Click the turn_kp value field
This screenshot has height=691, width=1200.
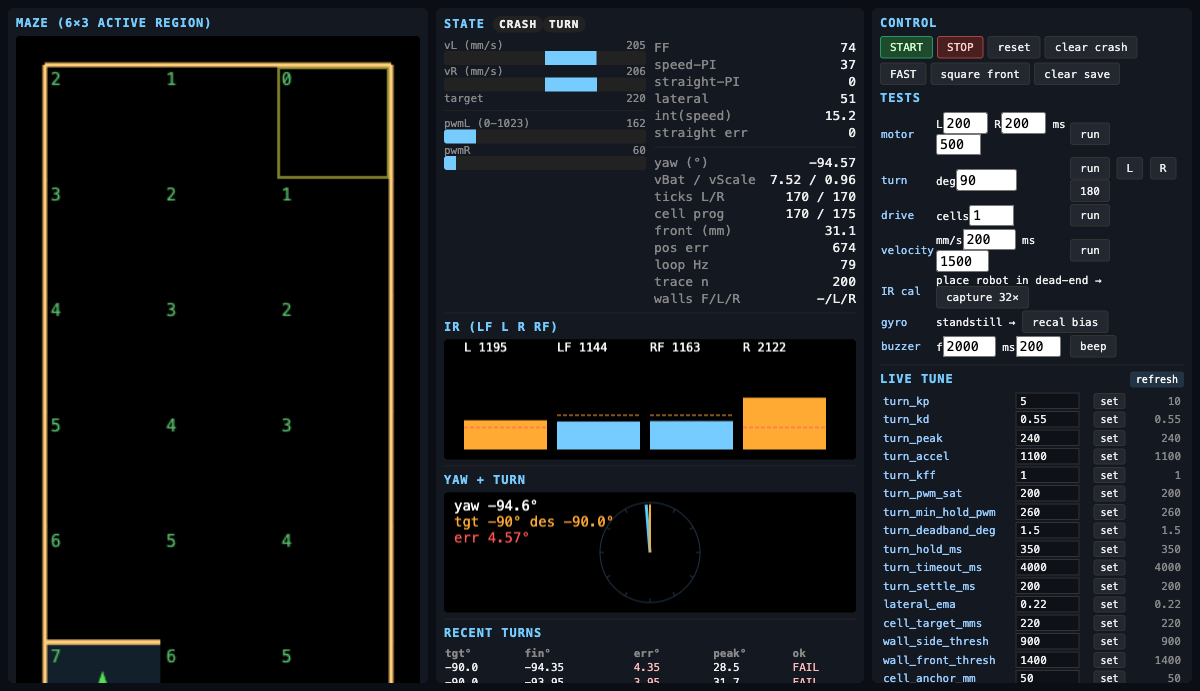(1047, 401)
